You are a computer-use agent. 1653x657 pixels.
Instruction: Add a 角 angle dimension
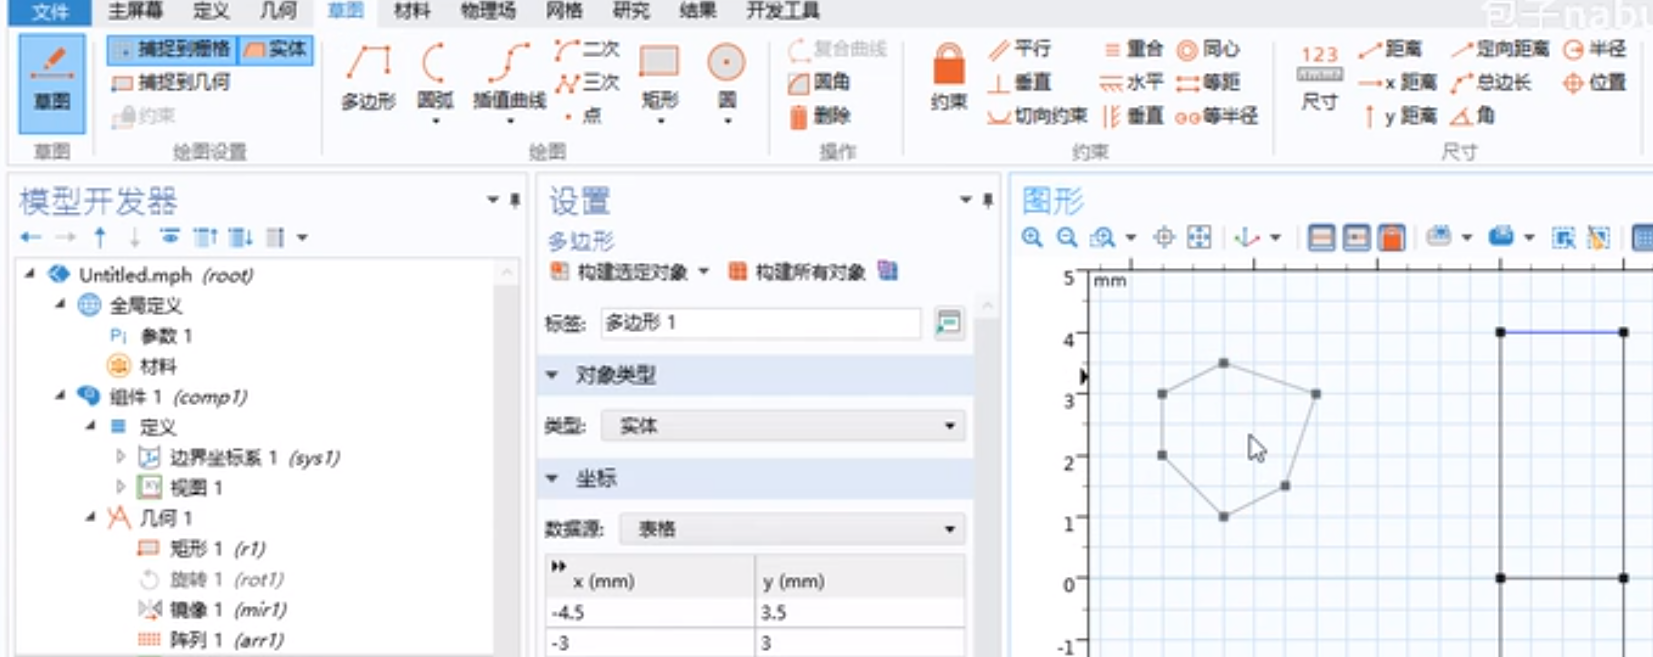click(1472, 116)
